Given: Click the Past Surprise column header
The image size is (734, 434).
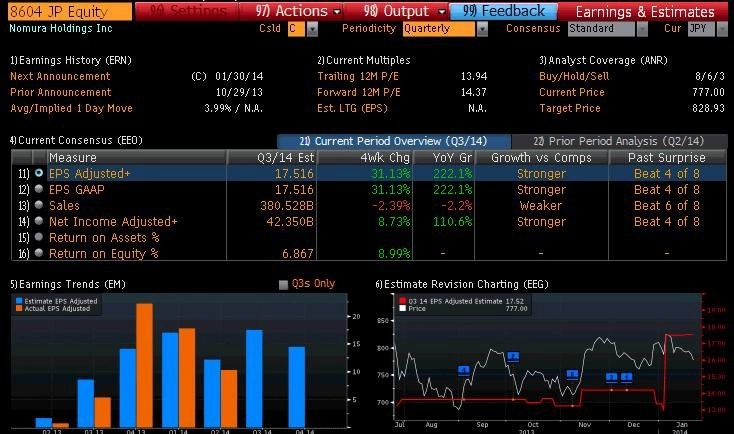Looking at the screenshot, I should click(x=667, y=157).
